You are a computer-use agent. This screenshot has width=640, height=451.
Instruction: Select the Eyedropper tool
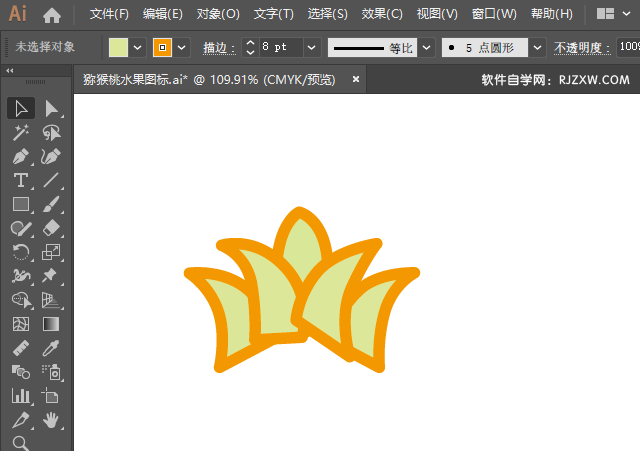click(51, 348)
